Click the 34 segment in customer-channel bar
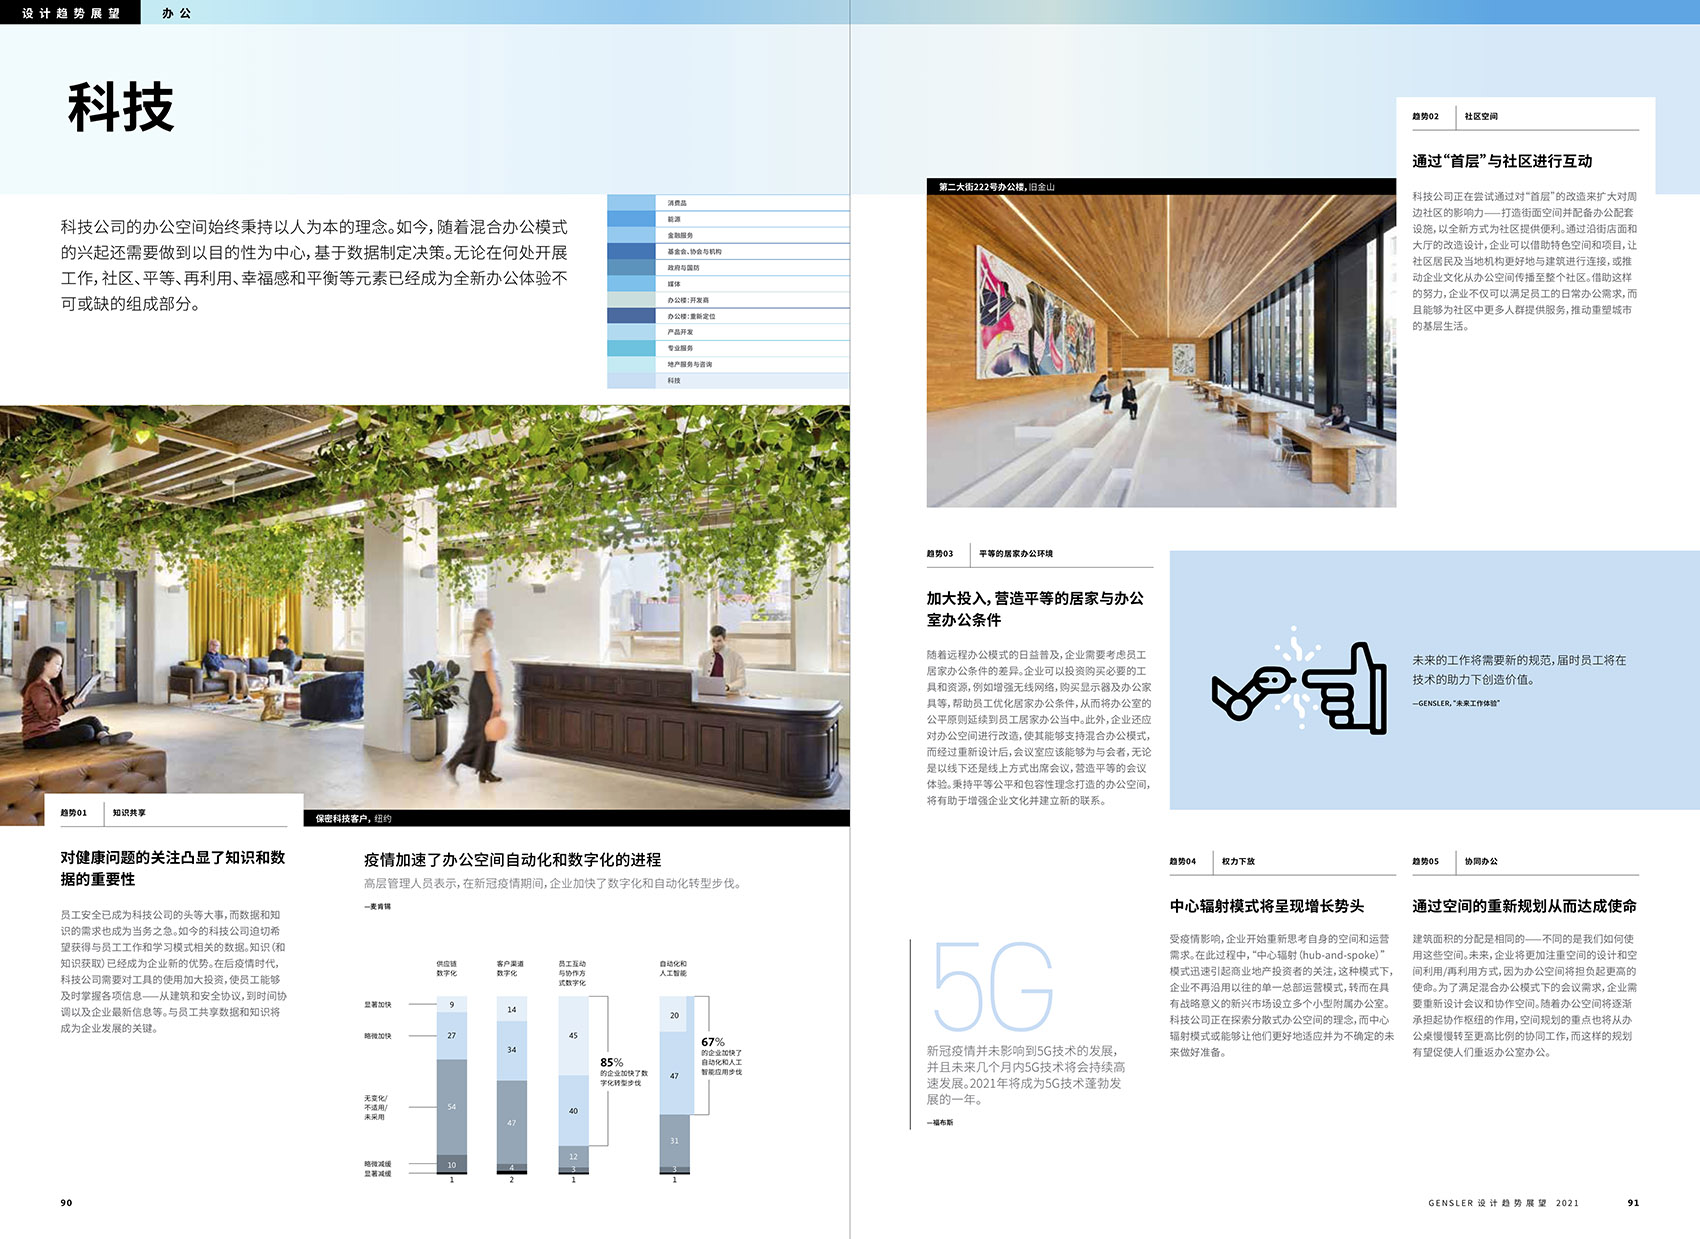 [511, 1049]
